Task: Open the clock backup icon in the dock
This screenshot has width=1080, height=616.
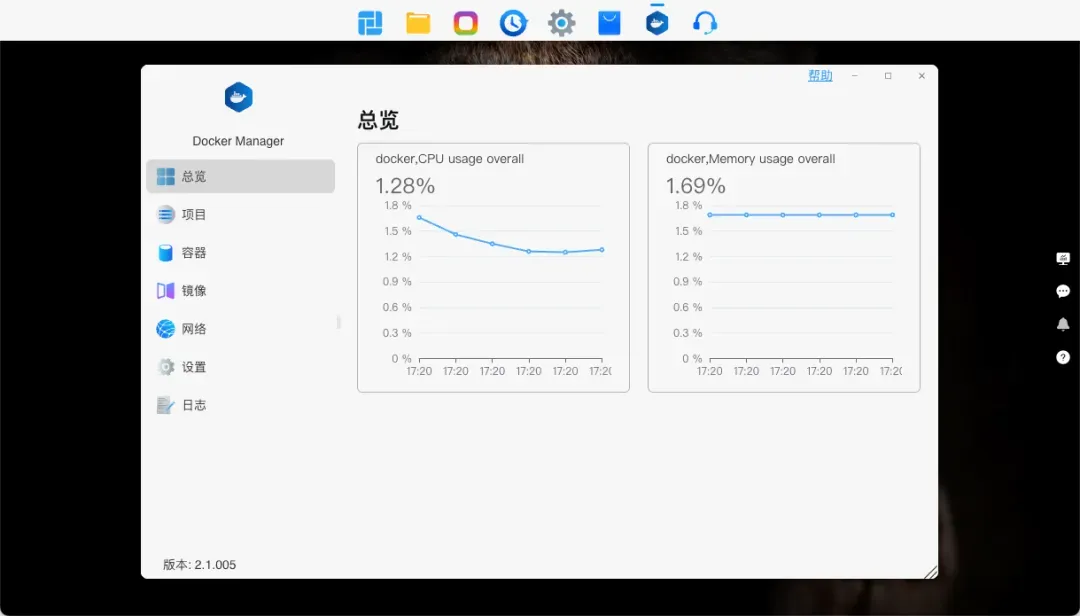Action: point(514,23)
